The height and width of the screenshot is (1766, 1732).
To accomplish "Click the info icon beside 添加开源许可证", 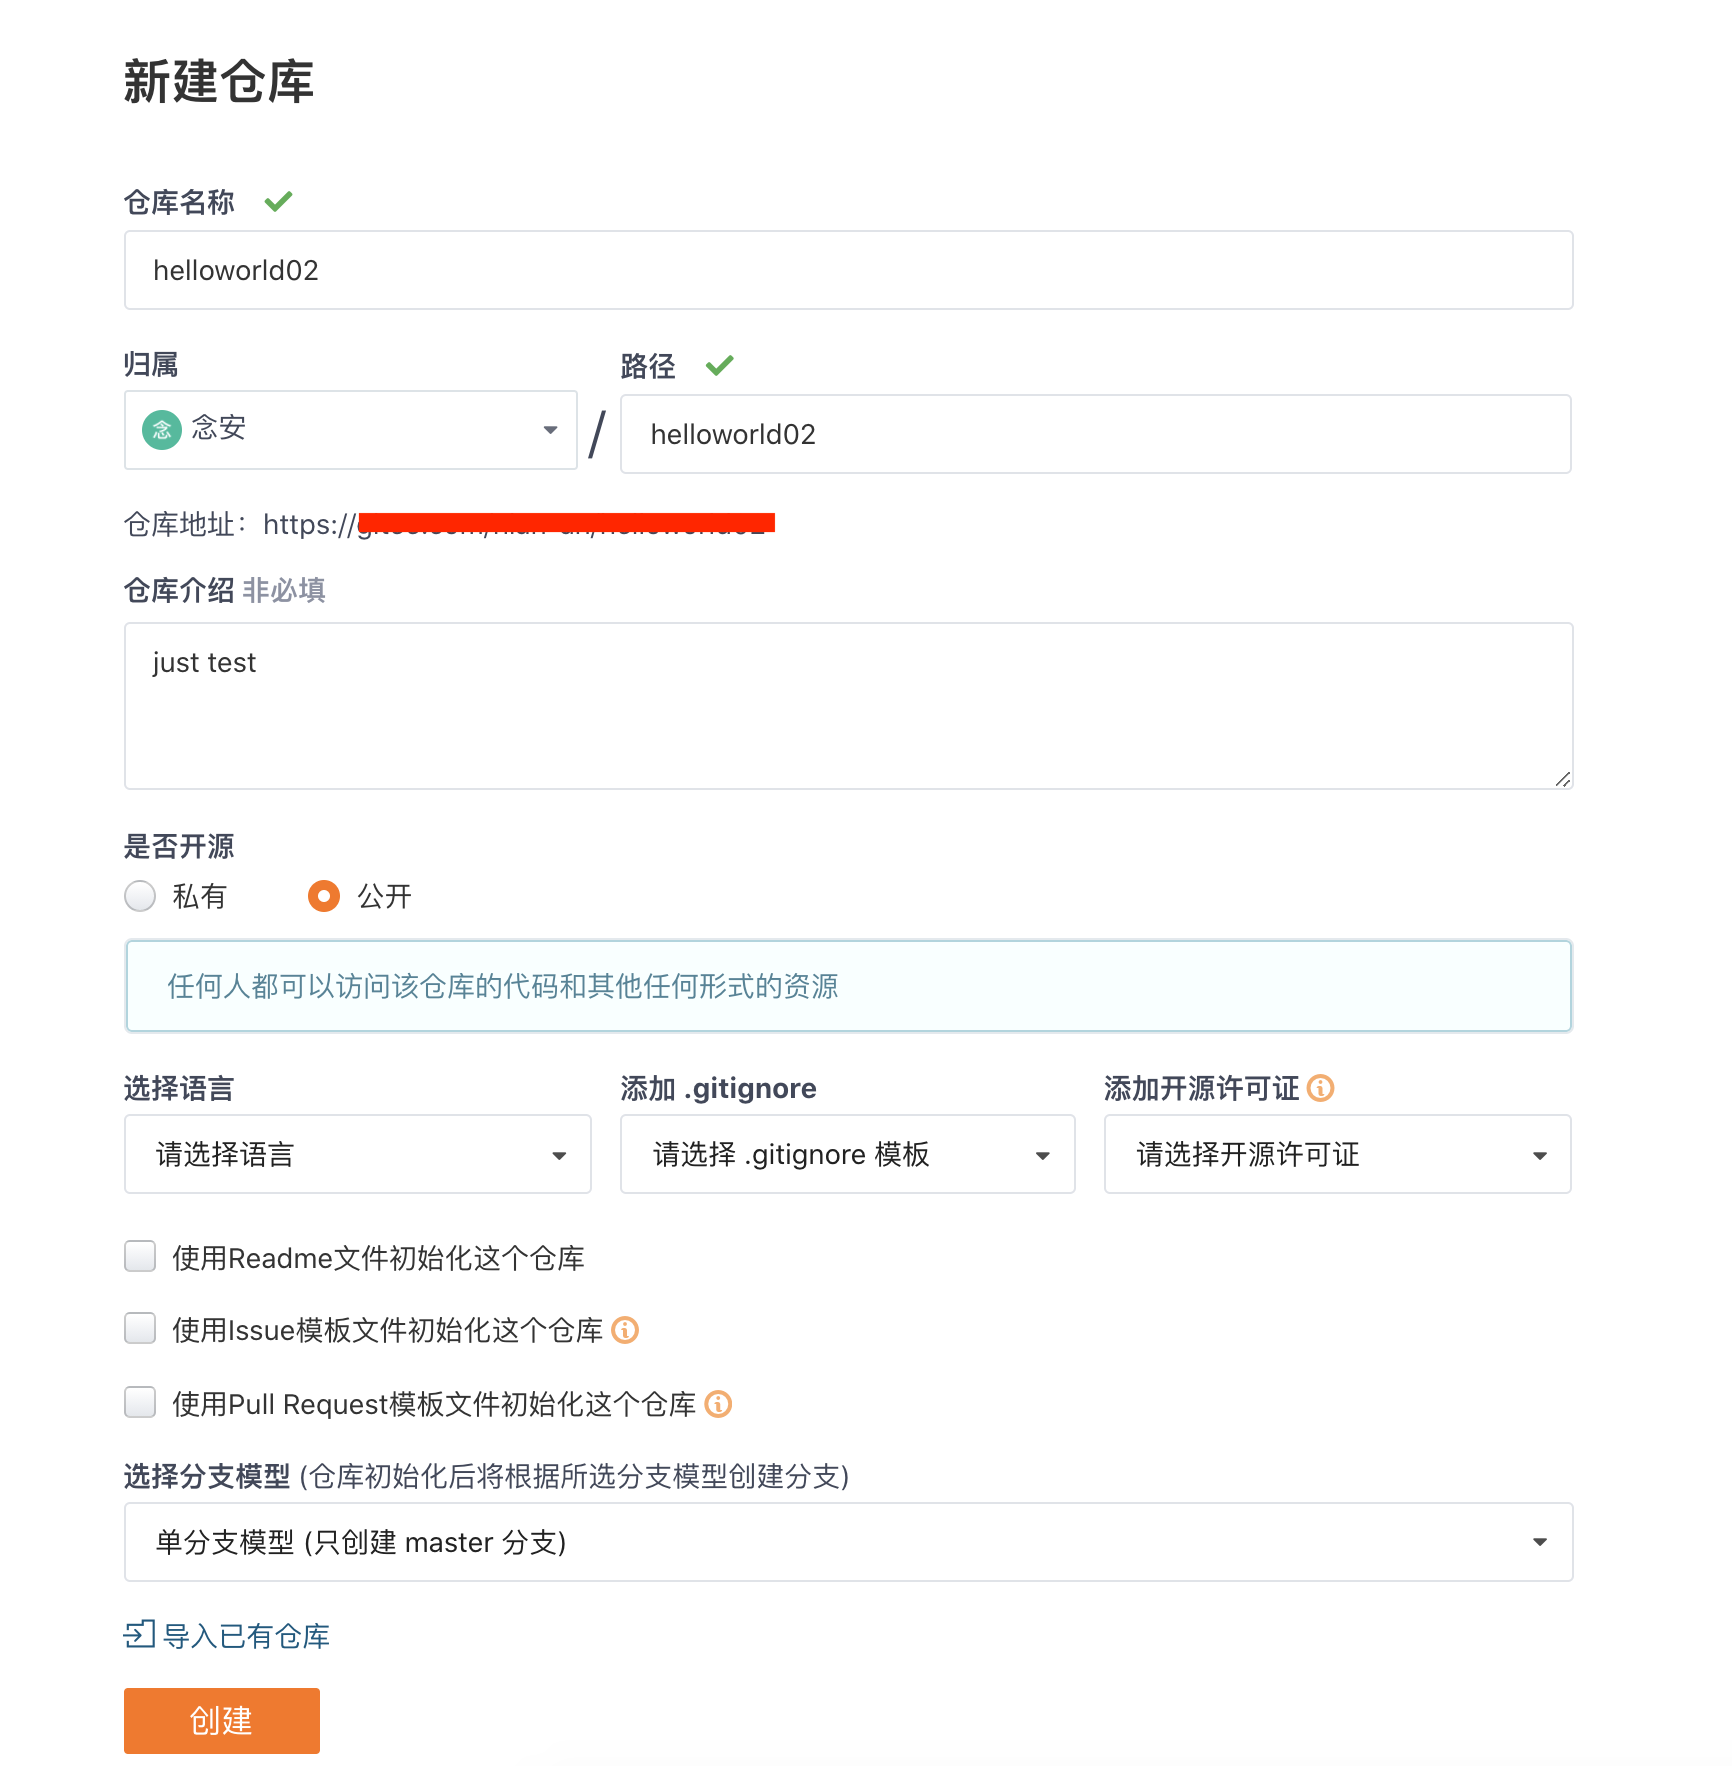I will click(1320, 1088).
